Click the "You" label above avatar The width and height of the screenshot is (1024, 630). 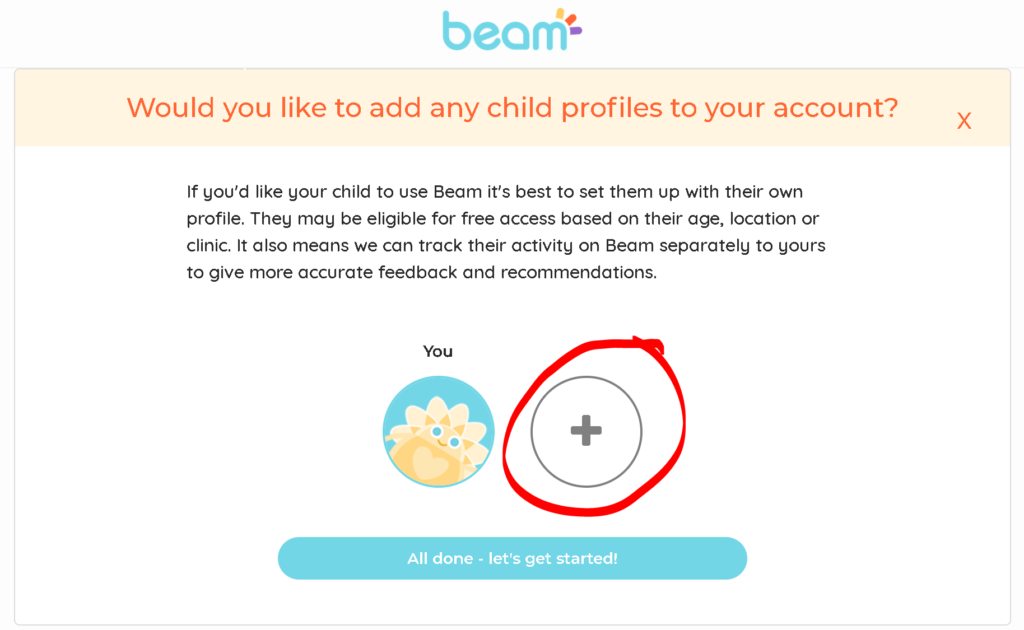click(x=438, y=351)
